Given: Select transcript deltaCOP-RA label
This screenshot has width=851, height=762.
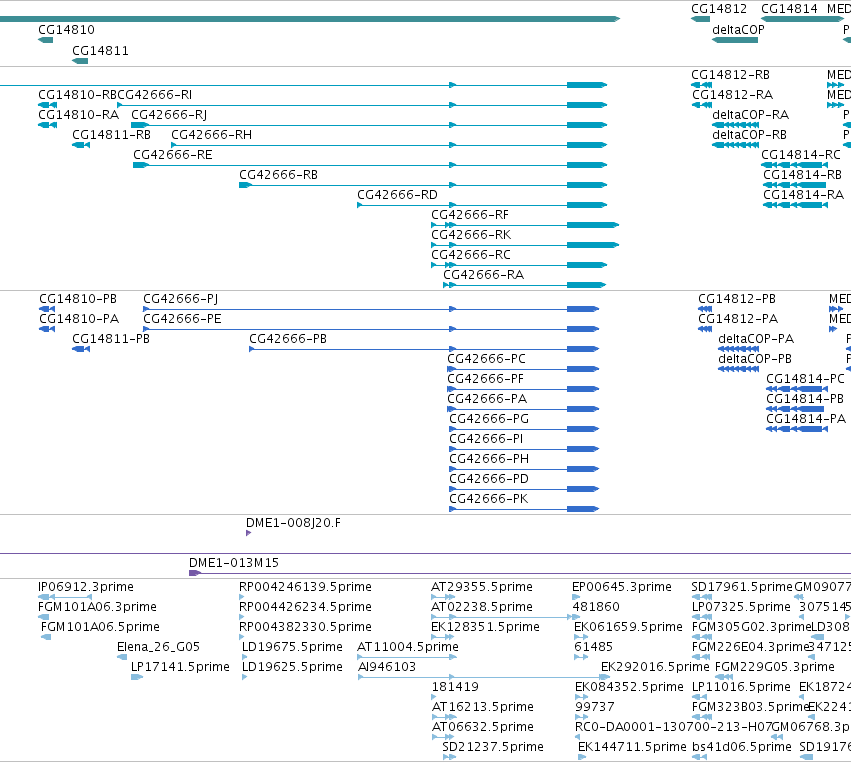Looking at the screenshot, I should point(751,115).
